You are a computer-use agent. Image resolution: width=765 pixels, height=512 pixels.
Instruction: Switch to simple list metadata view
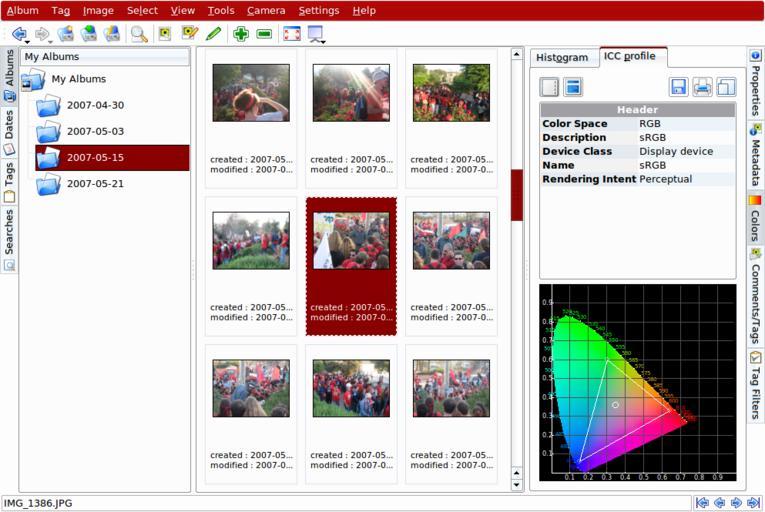click(x=549, y=87)
